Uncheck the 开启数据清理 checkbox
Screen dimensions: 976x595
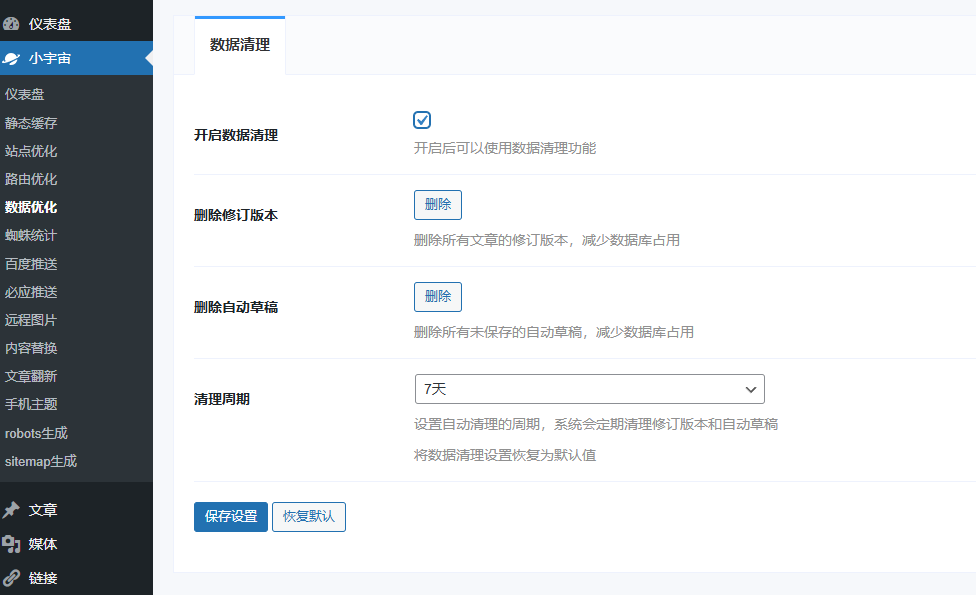(422, 120)
